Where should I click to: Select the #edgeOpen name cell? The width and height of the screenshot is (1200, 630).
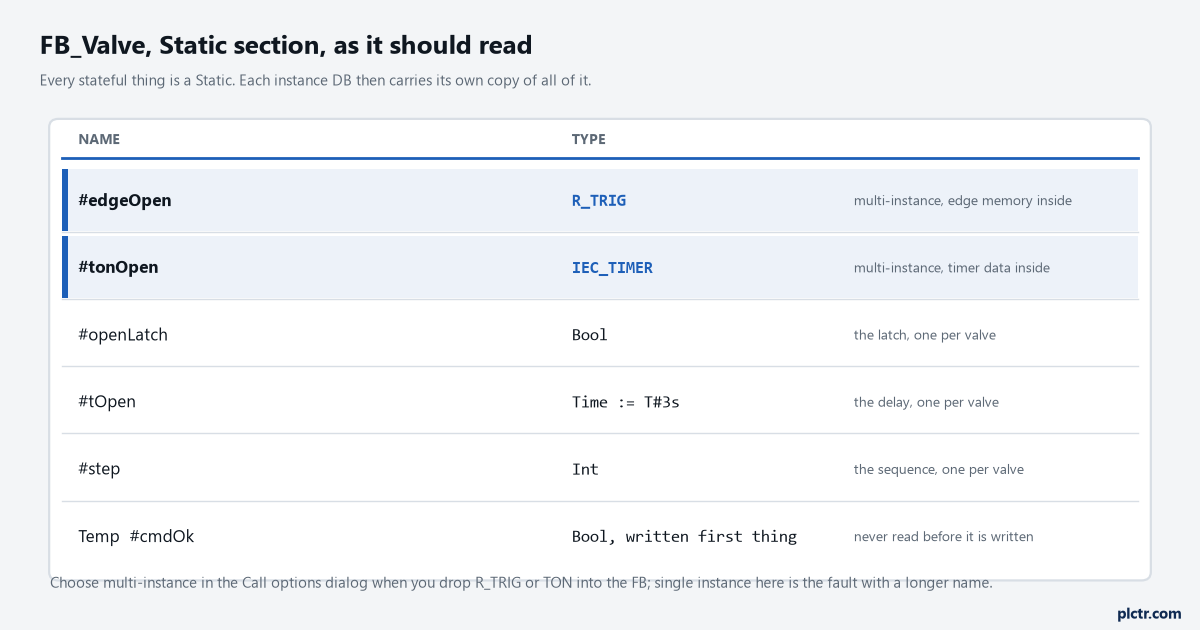pyautogui.click(x=125, y=200)
